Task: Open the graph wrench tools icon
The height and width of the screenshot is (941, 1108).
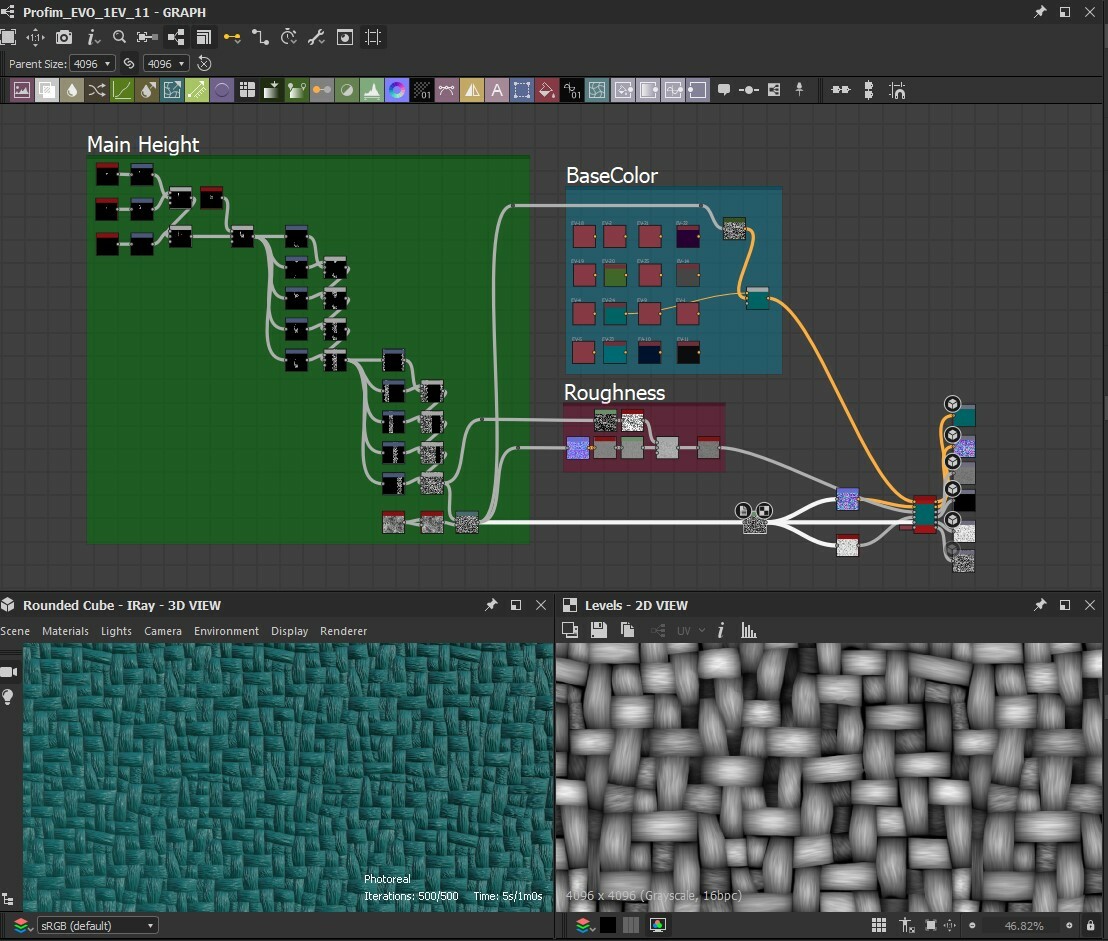Action: pyautogui.click(x=316, y=37)
